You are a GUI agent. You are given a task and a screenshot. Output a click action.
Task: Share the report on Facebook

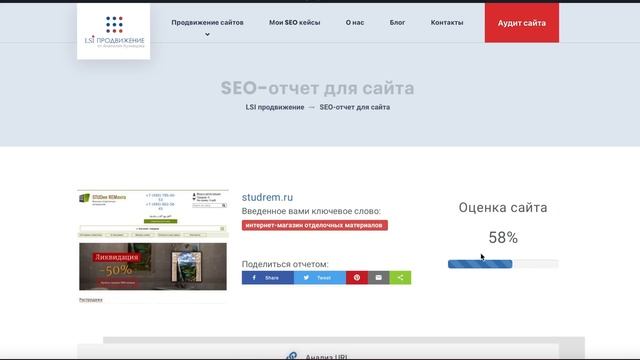[267, 278]
